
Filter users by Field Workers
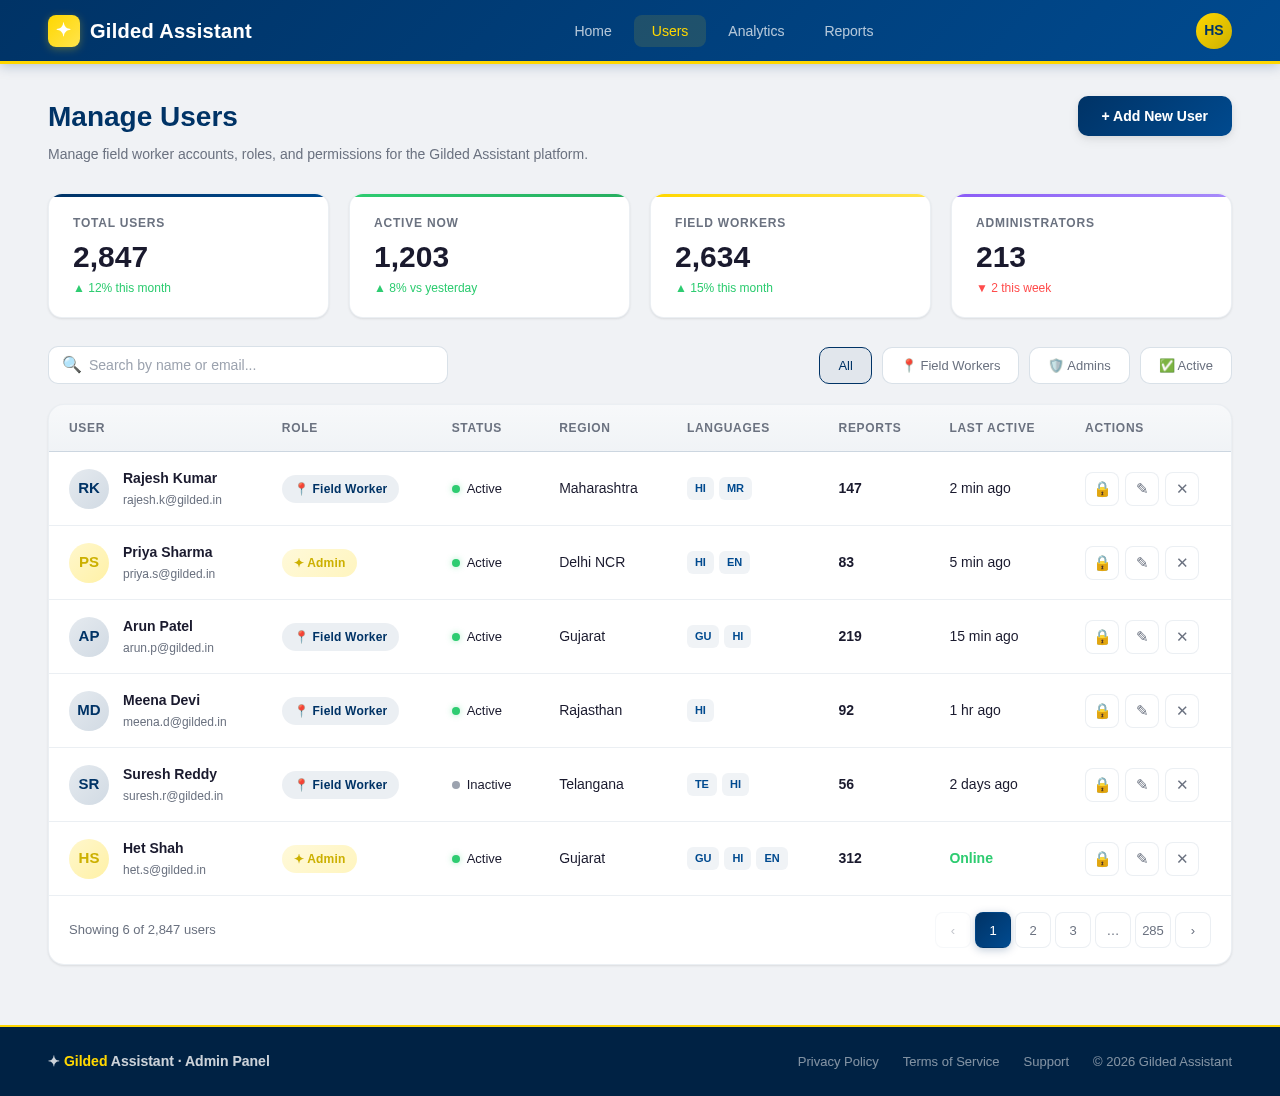[949, 365]
